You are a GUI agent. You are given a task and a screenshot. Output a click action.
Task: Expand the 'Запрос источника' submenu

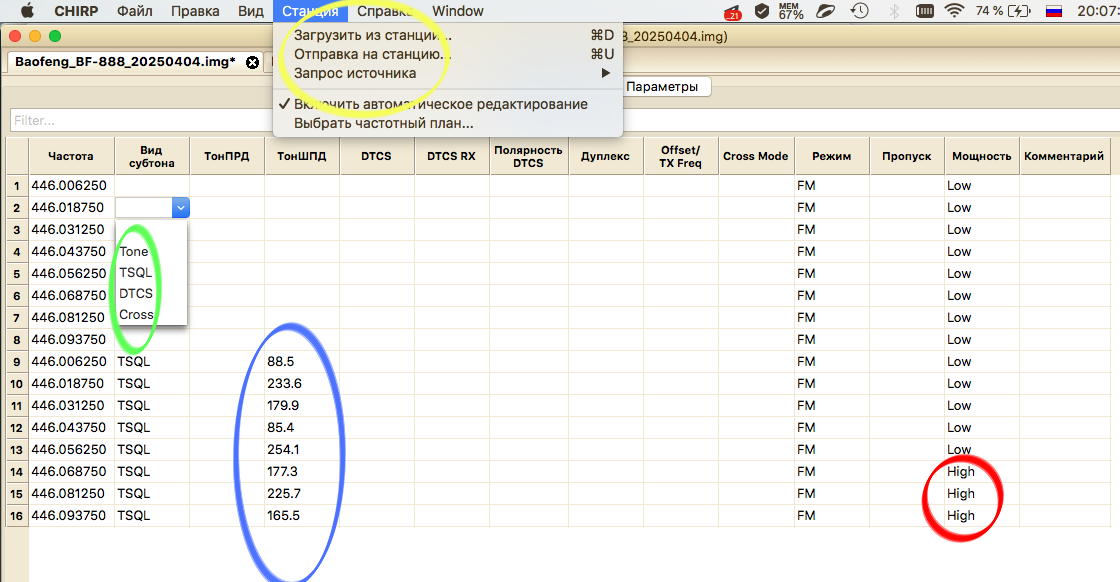pos(448,73)
